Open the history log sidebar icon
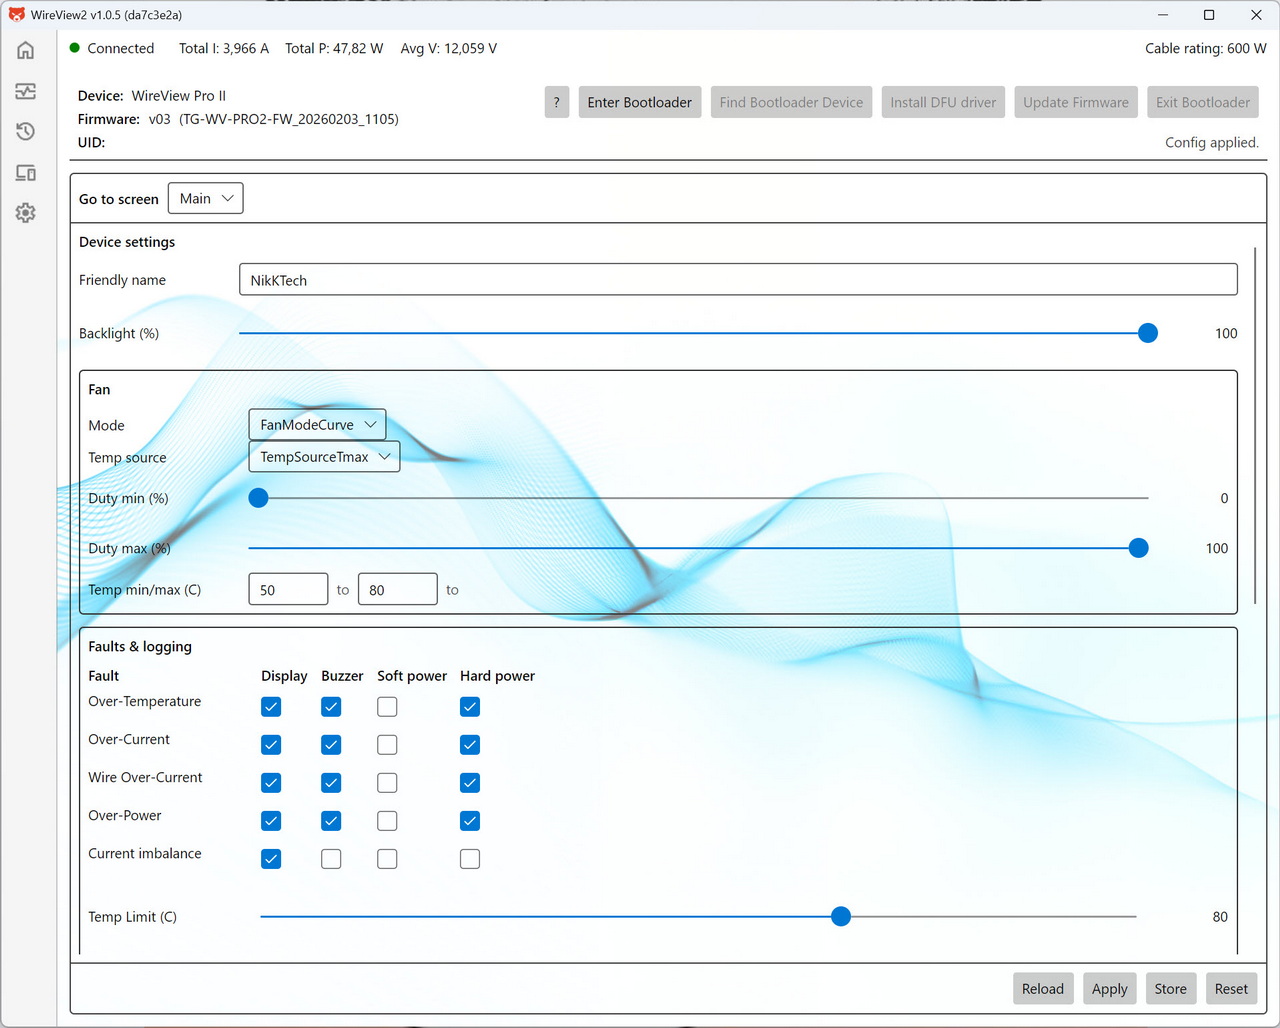The height and width of the screenshot is (1028, 1280). 26,132
